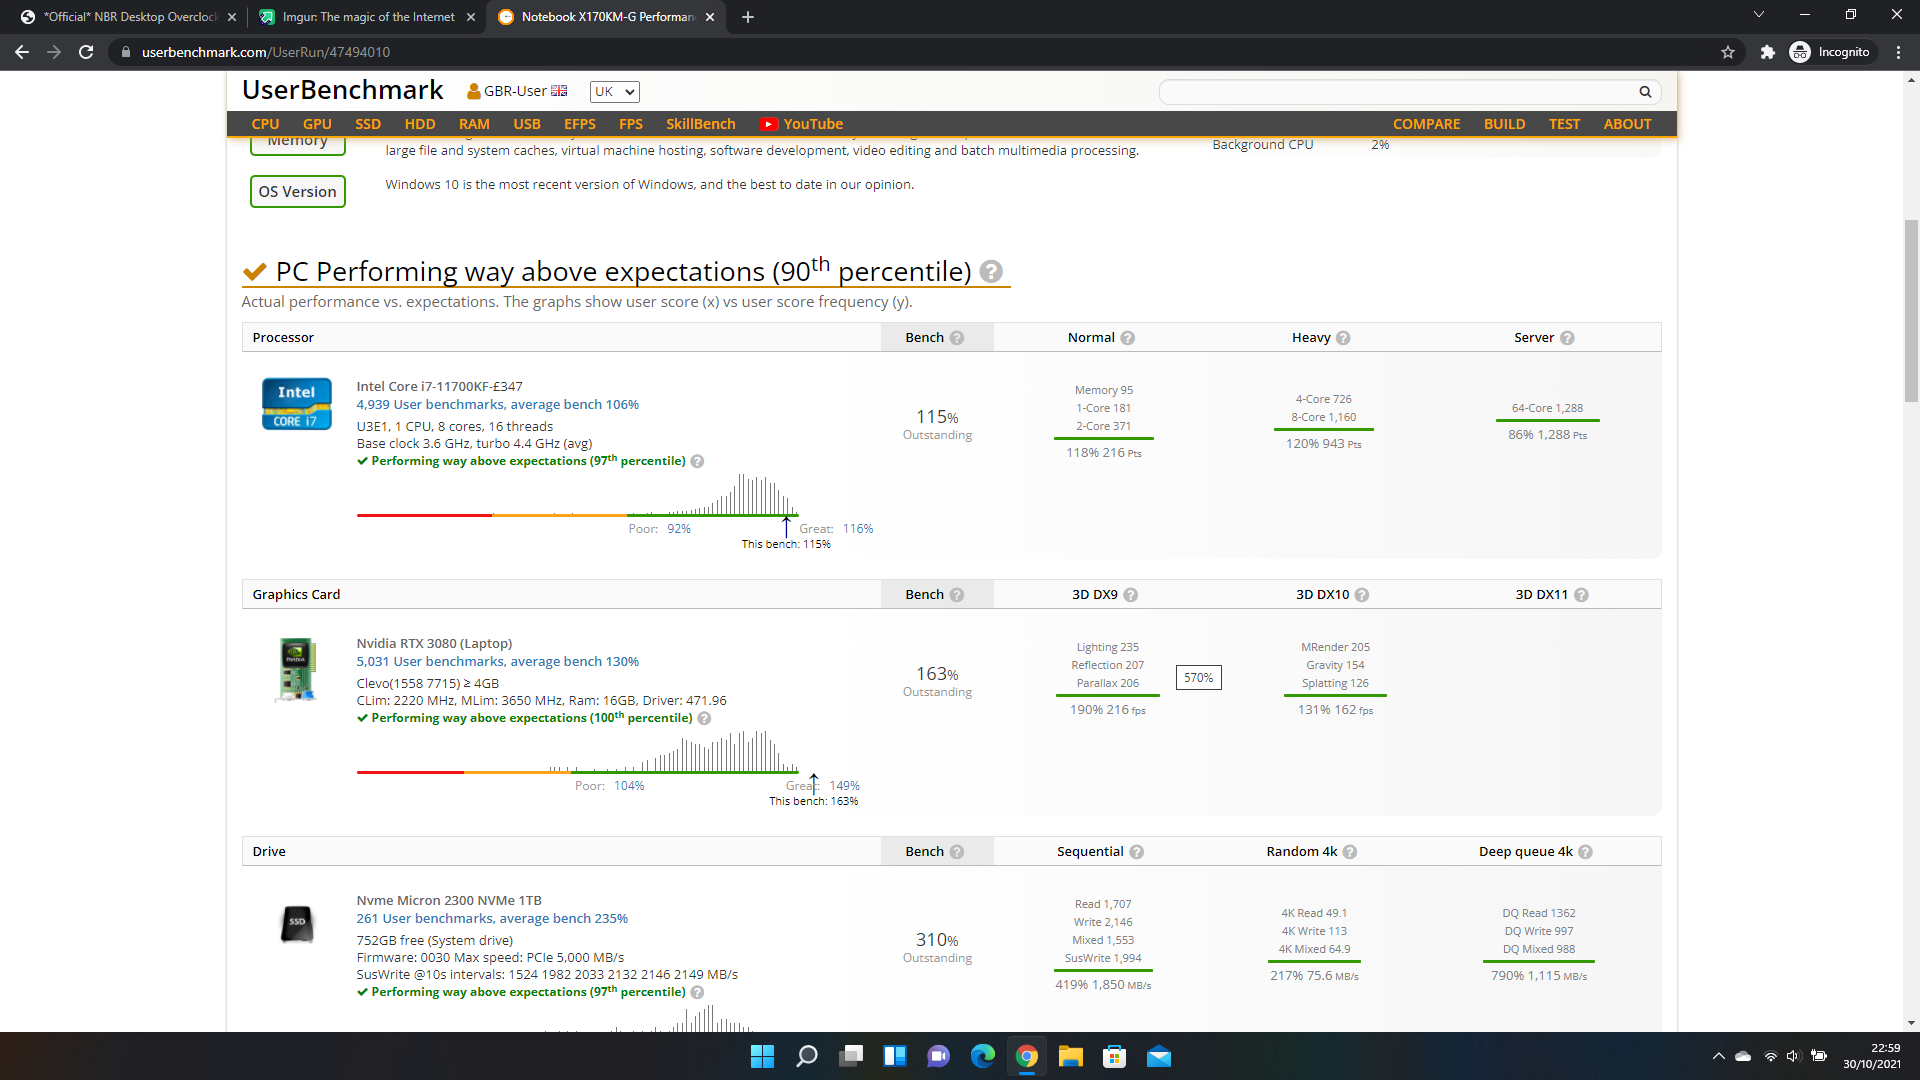Open File Explorer from the taskbar

pyautogui.click(x=1070, y=1057)
